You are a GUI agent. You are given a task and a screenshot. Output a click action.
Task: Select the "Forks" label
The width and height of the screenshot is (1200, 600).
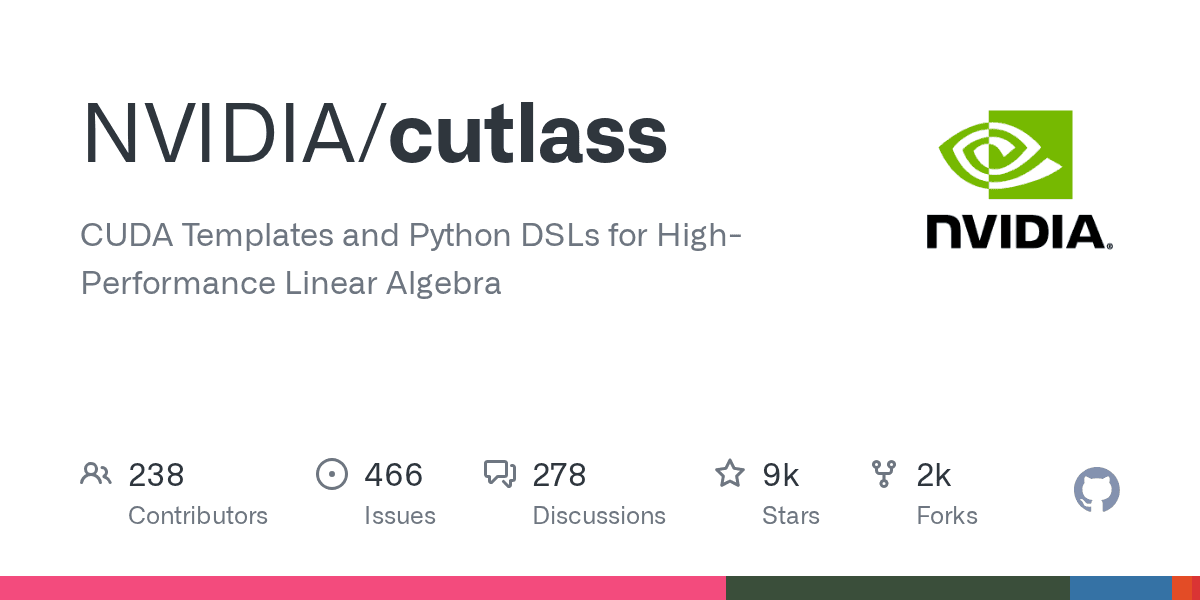tap(947, 516)
